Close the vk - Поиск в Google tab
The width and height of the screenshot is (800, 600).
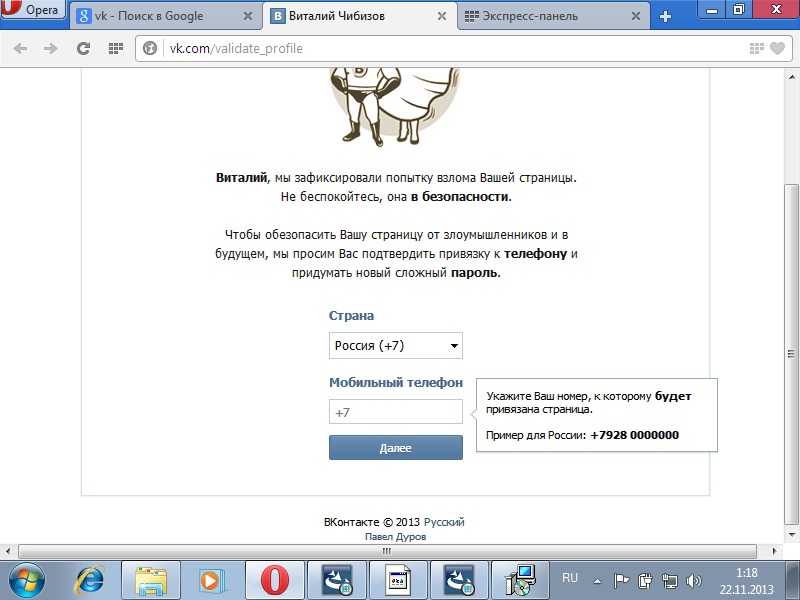pos(247,16)
